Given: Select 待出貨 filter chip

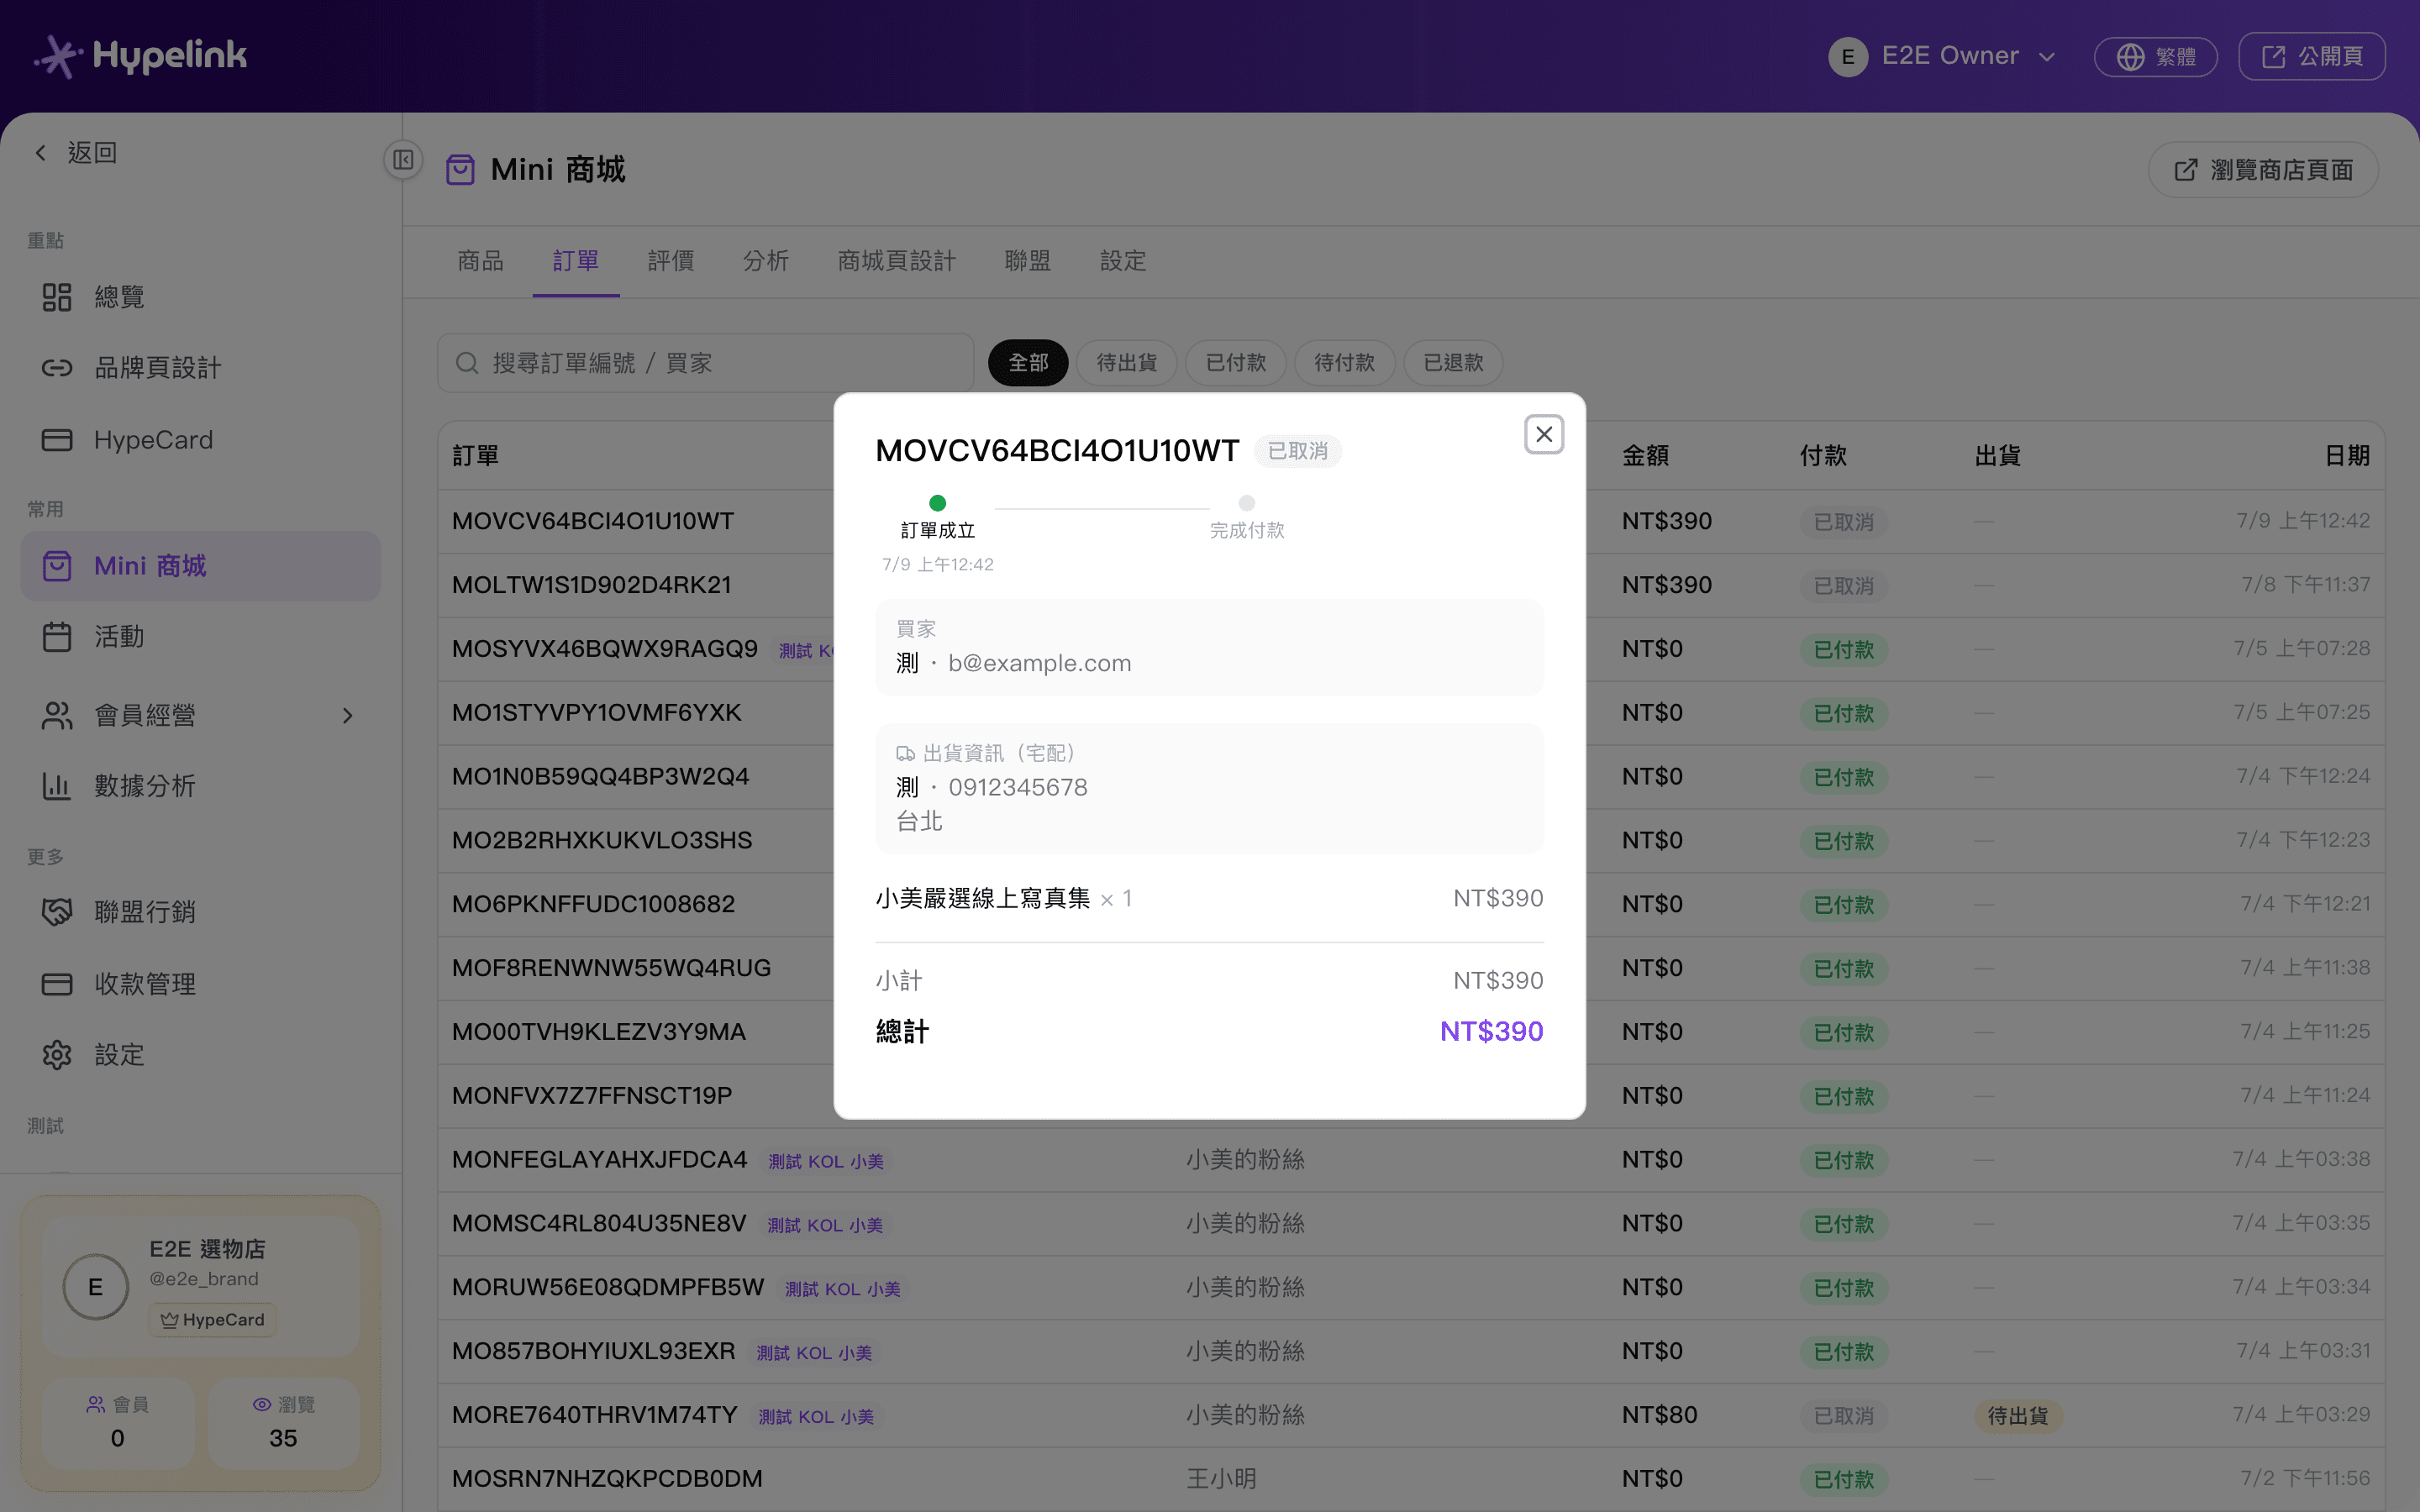Looking at the screenshot, I should (x=1127, y=363).
